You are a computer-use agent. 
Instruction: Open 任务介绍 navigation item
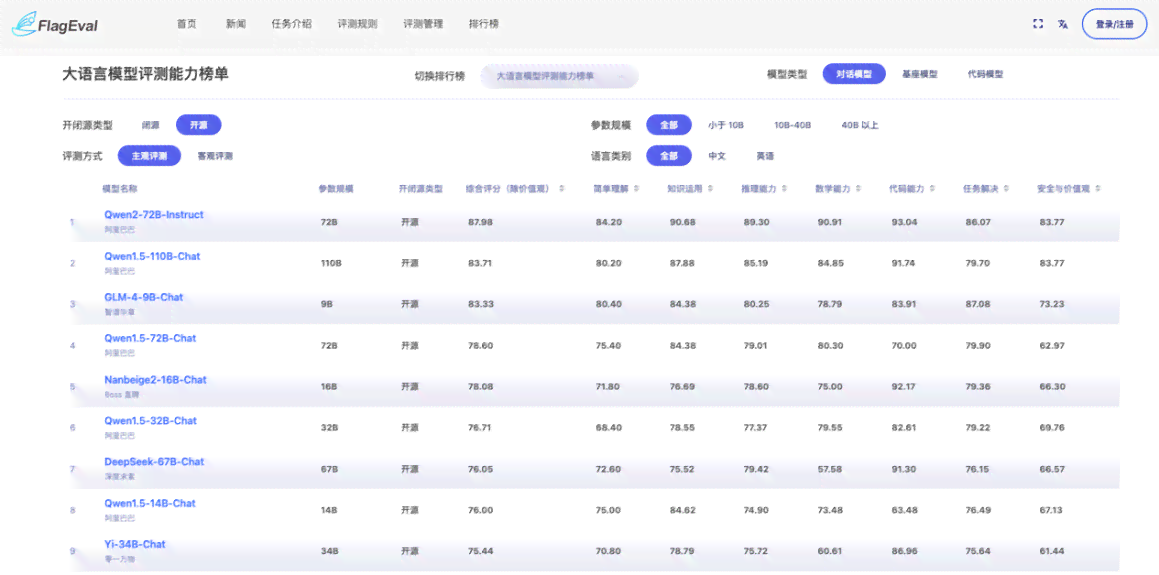[x=291, y=24]
